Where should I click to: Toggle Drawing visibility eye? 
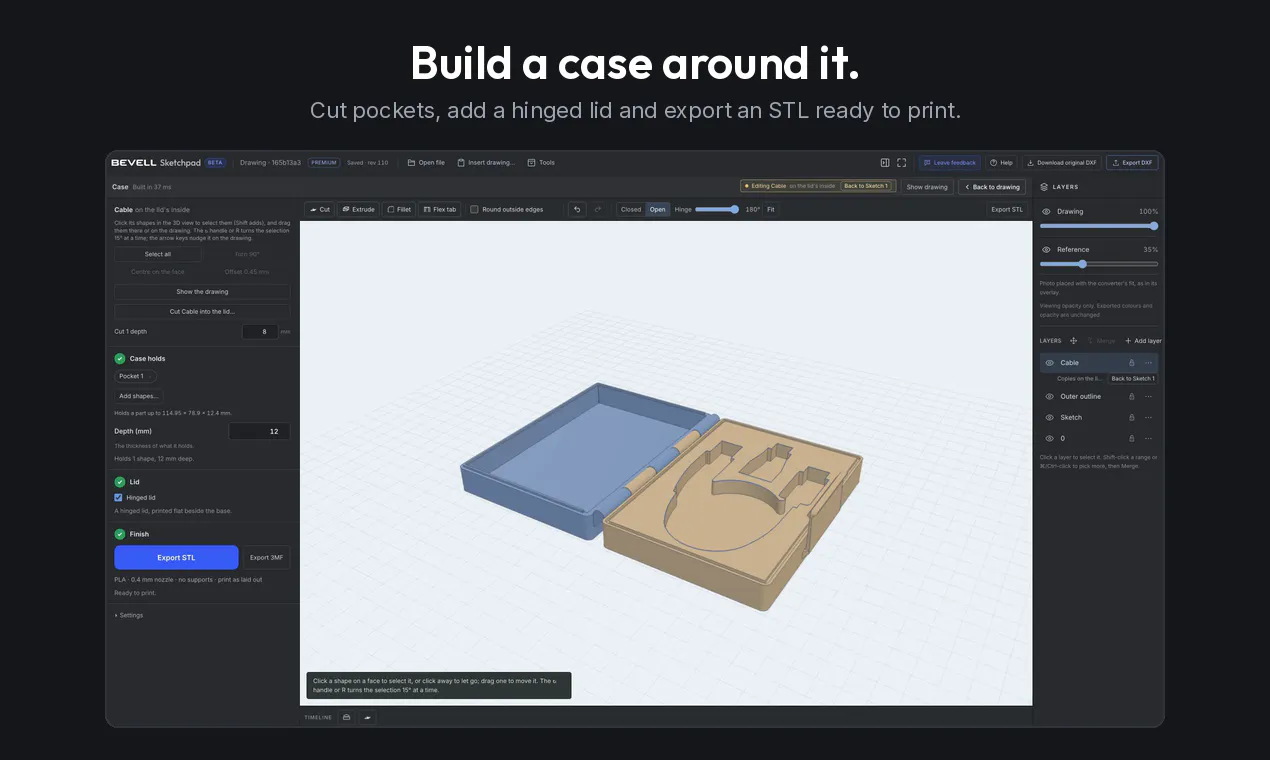click(1046, 212)
